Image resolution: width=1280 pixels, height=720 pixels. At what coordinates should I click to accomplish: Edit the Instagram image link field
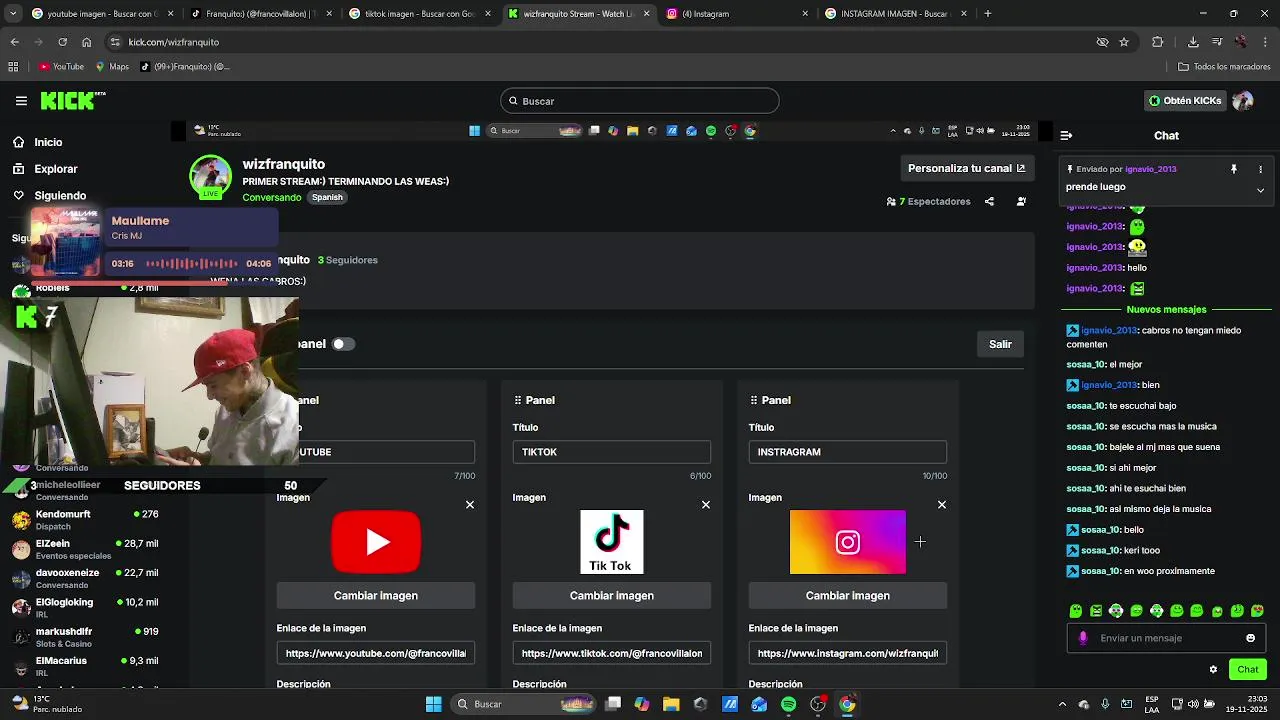tap(848, 653)
